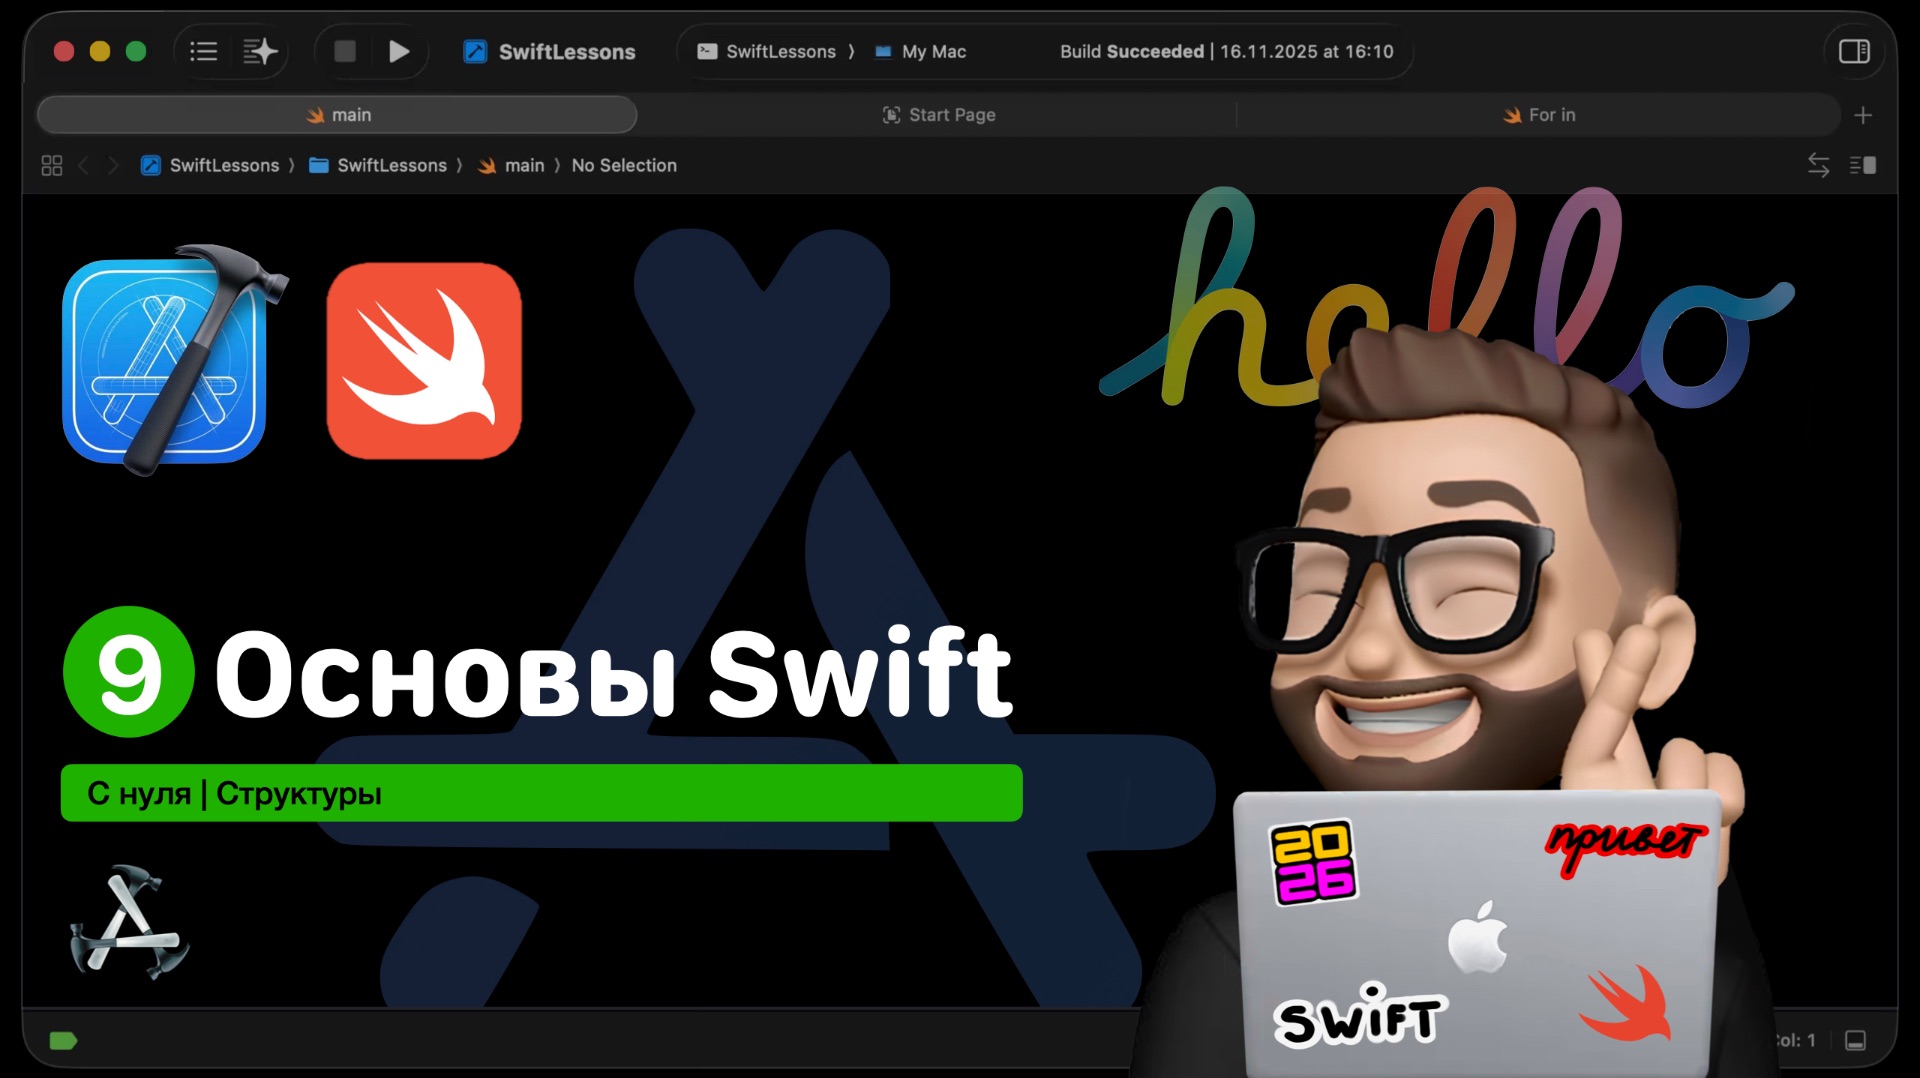Click the counterparts swap arrows icon above the editor
This screenshot has width=1920, height=1078.
(1818, 165)
